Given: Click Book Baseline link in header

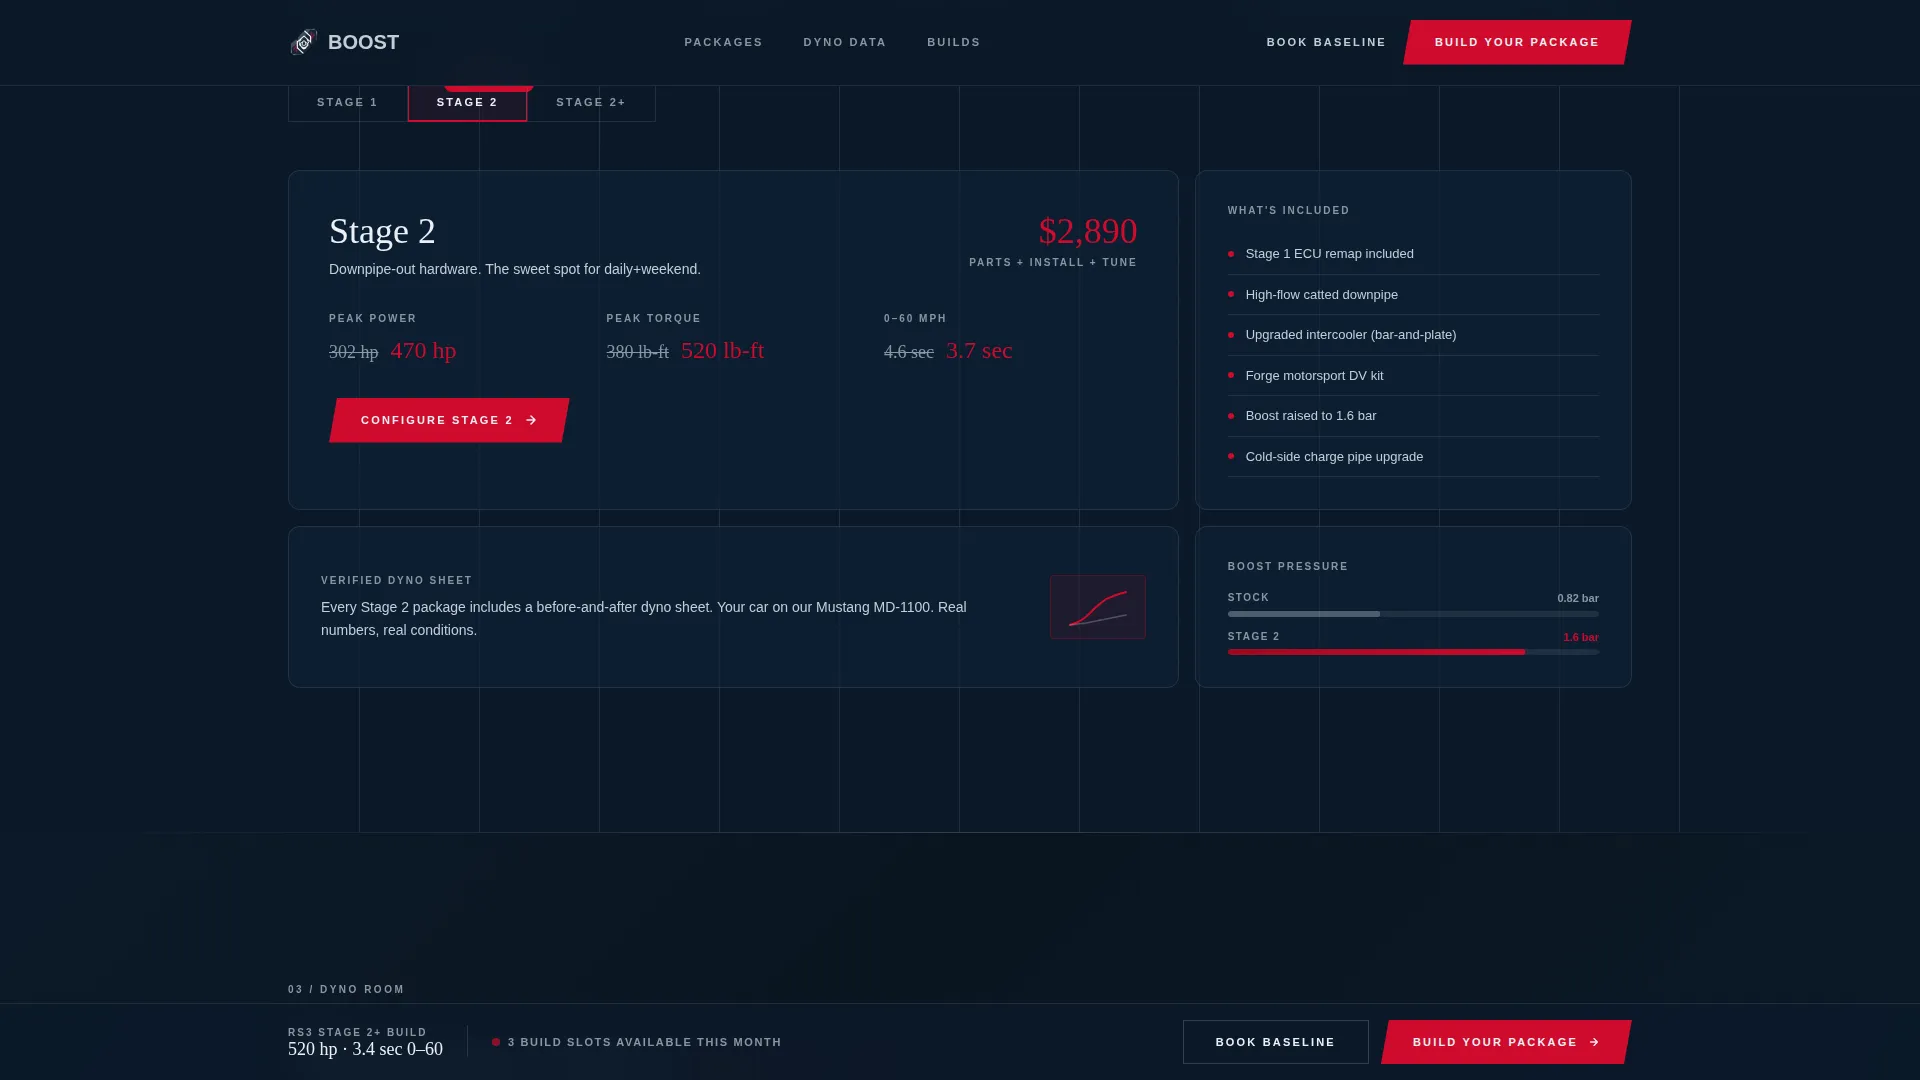Looking at the screenshot, I should click(1326, 42).
